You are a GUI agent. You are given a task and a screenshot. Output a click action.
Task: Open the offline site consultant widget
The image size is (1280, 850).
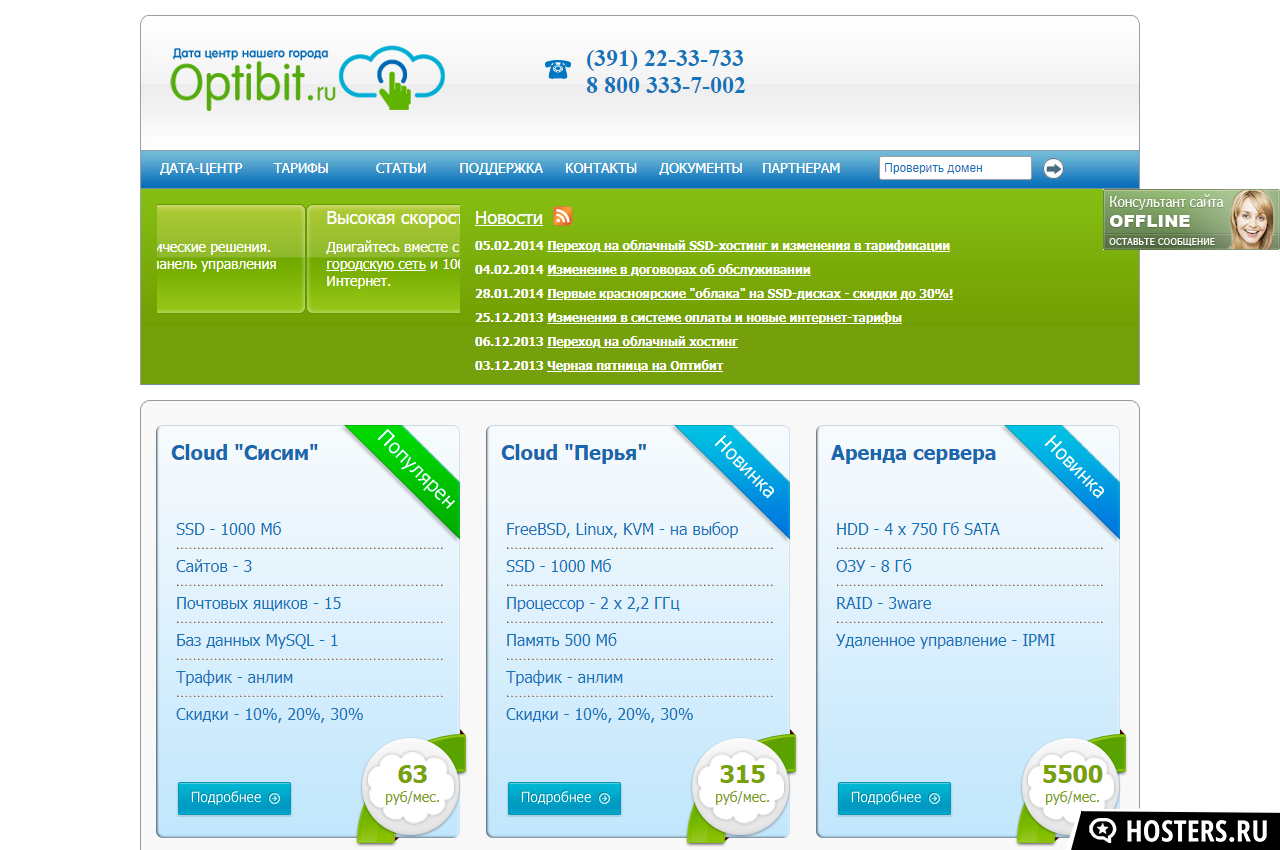[x=1191, y=219]
